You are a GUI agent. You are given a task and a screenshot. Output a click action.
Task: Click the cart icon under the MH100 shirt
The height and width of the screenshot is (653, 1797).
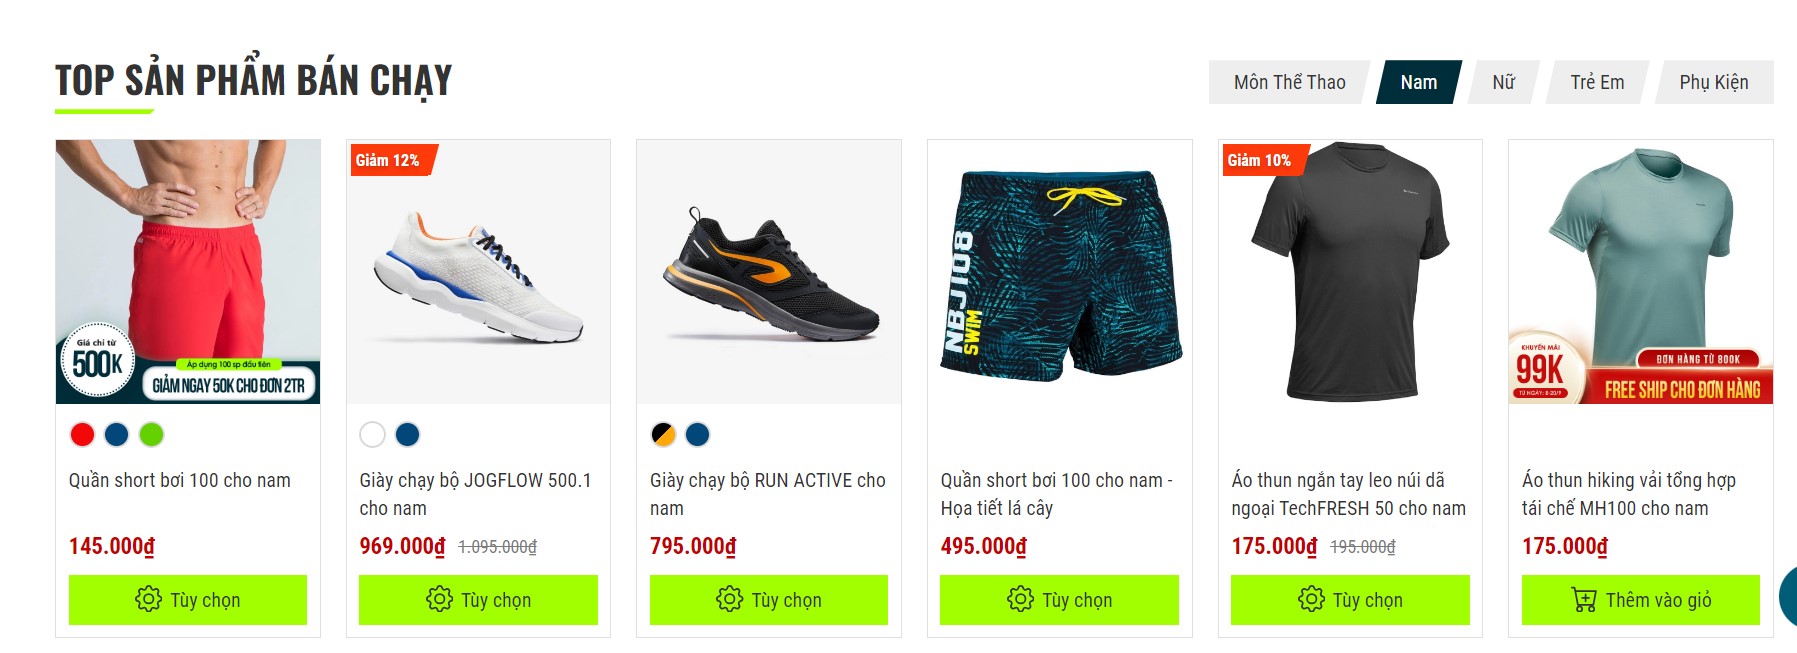click(1584, 599)
